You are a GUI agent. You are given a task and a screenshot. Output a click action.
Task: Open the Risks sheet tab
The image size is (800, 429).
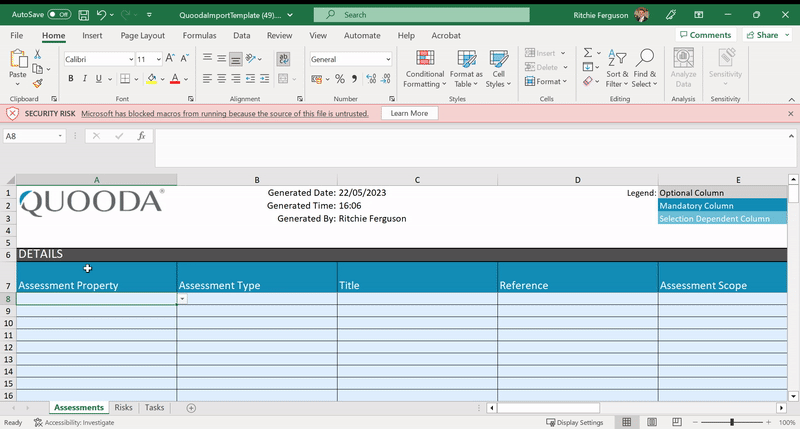click(123, 407)
